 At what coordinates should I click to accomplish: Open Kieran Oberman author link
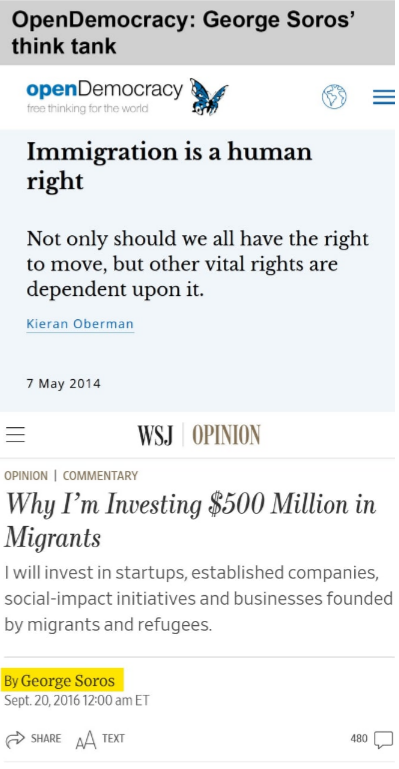click(80, 324)
